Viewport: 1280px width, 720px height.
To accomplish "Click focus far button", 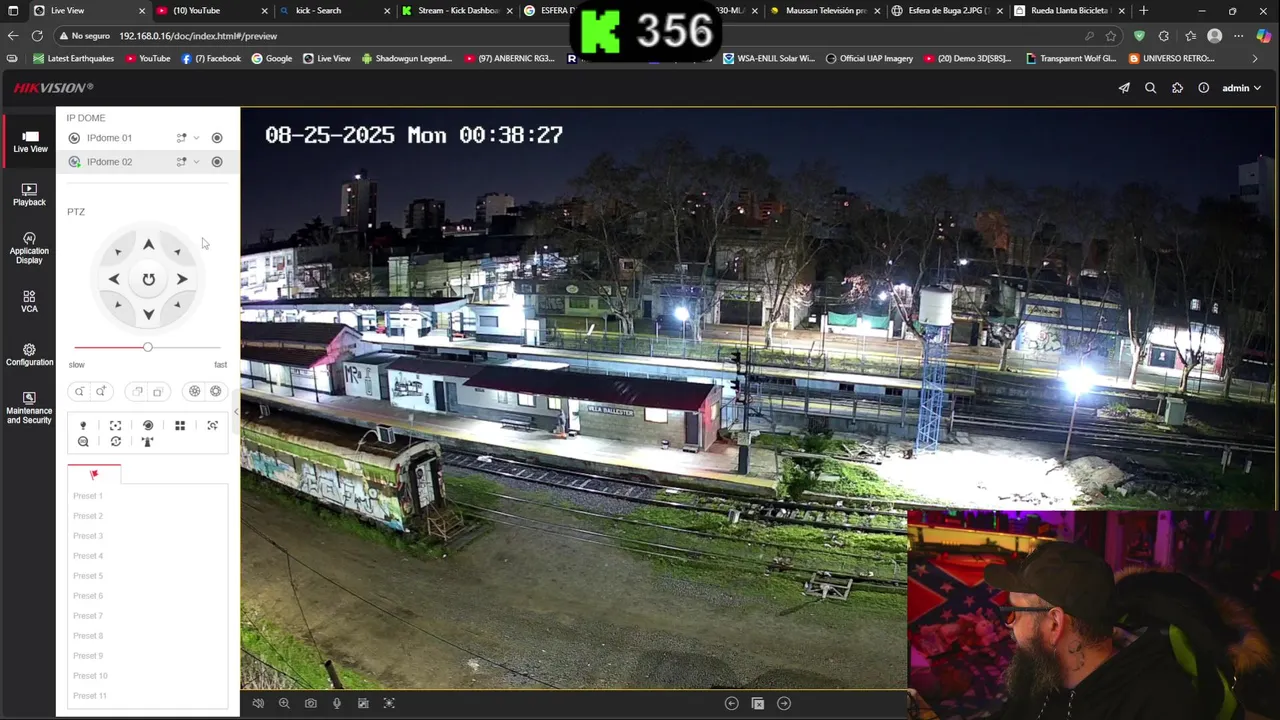I will [158, 391].
